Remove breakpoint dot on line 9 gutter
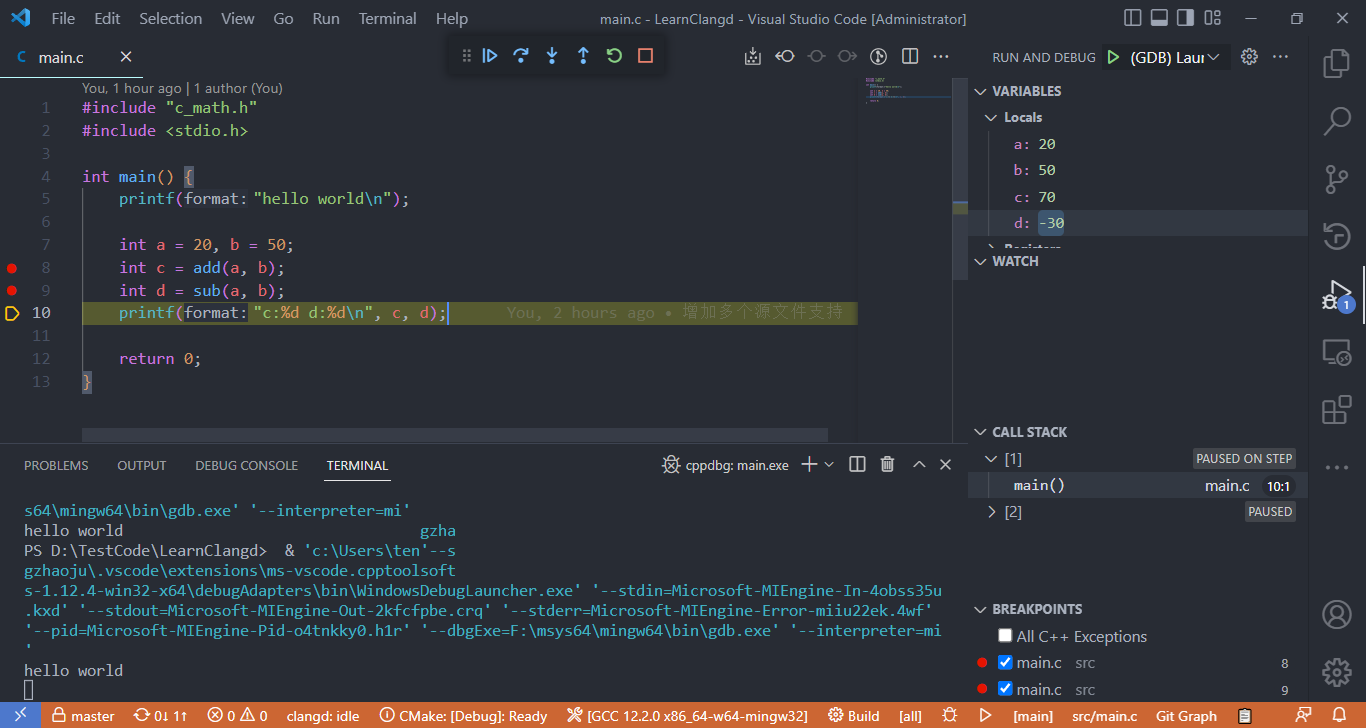1366x728 pixels. pyautogui.click(x=12, y=291)
